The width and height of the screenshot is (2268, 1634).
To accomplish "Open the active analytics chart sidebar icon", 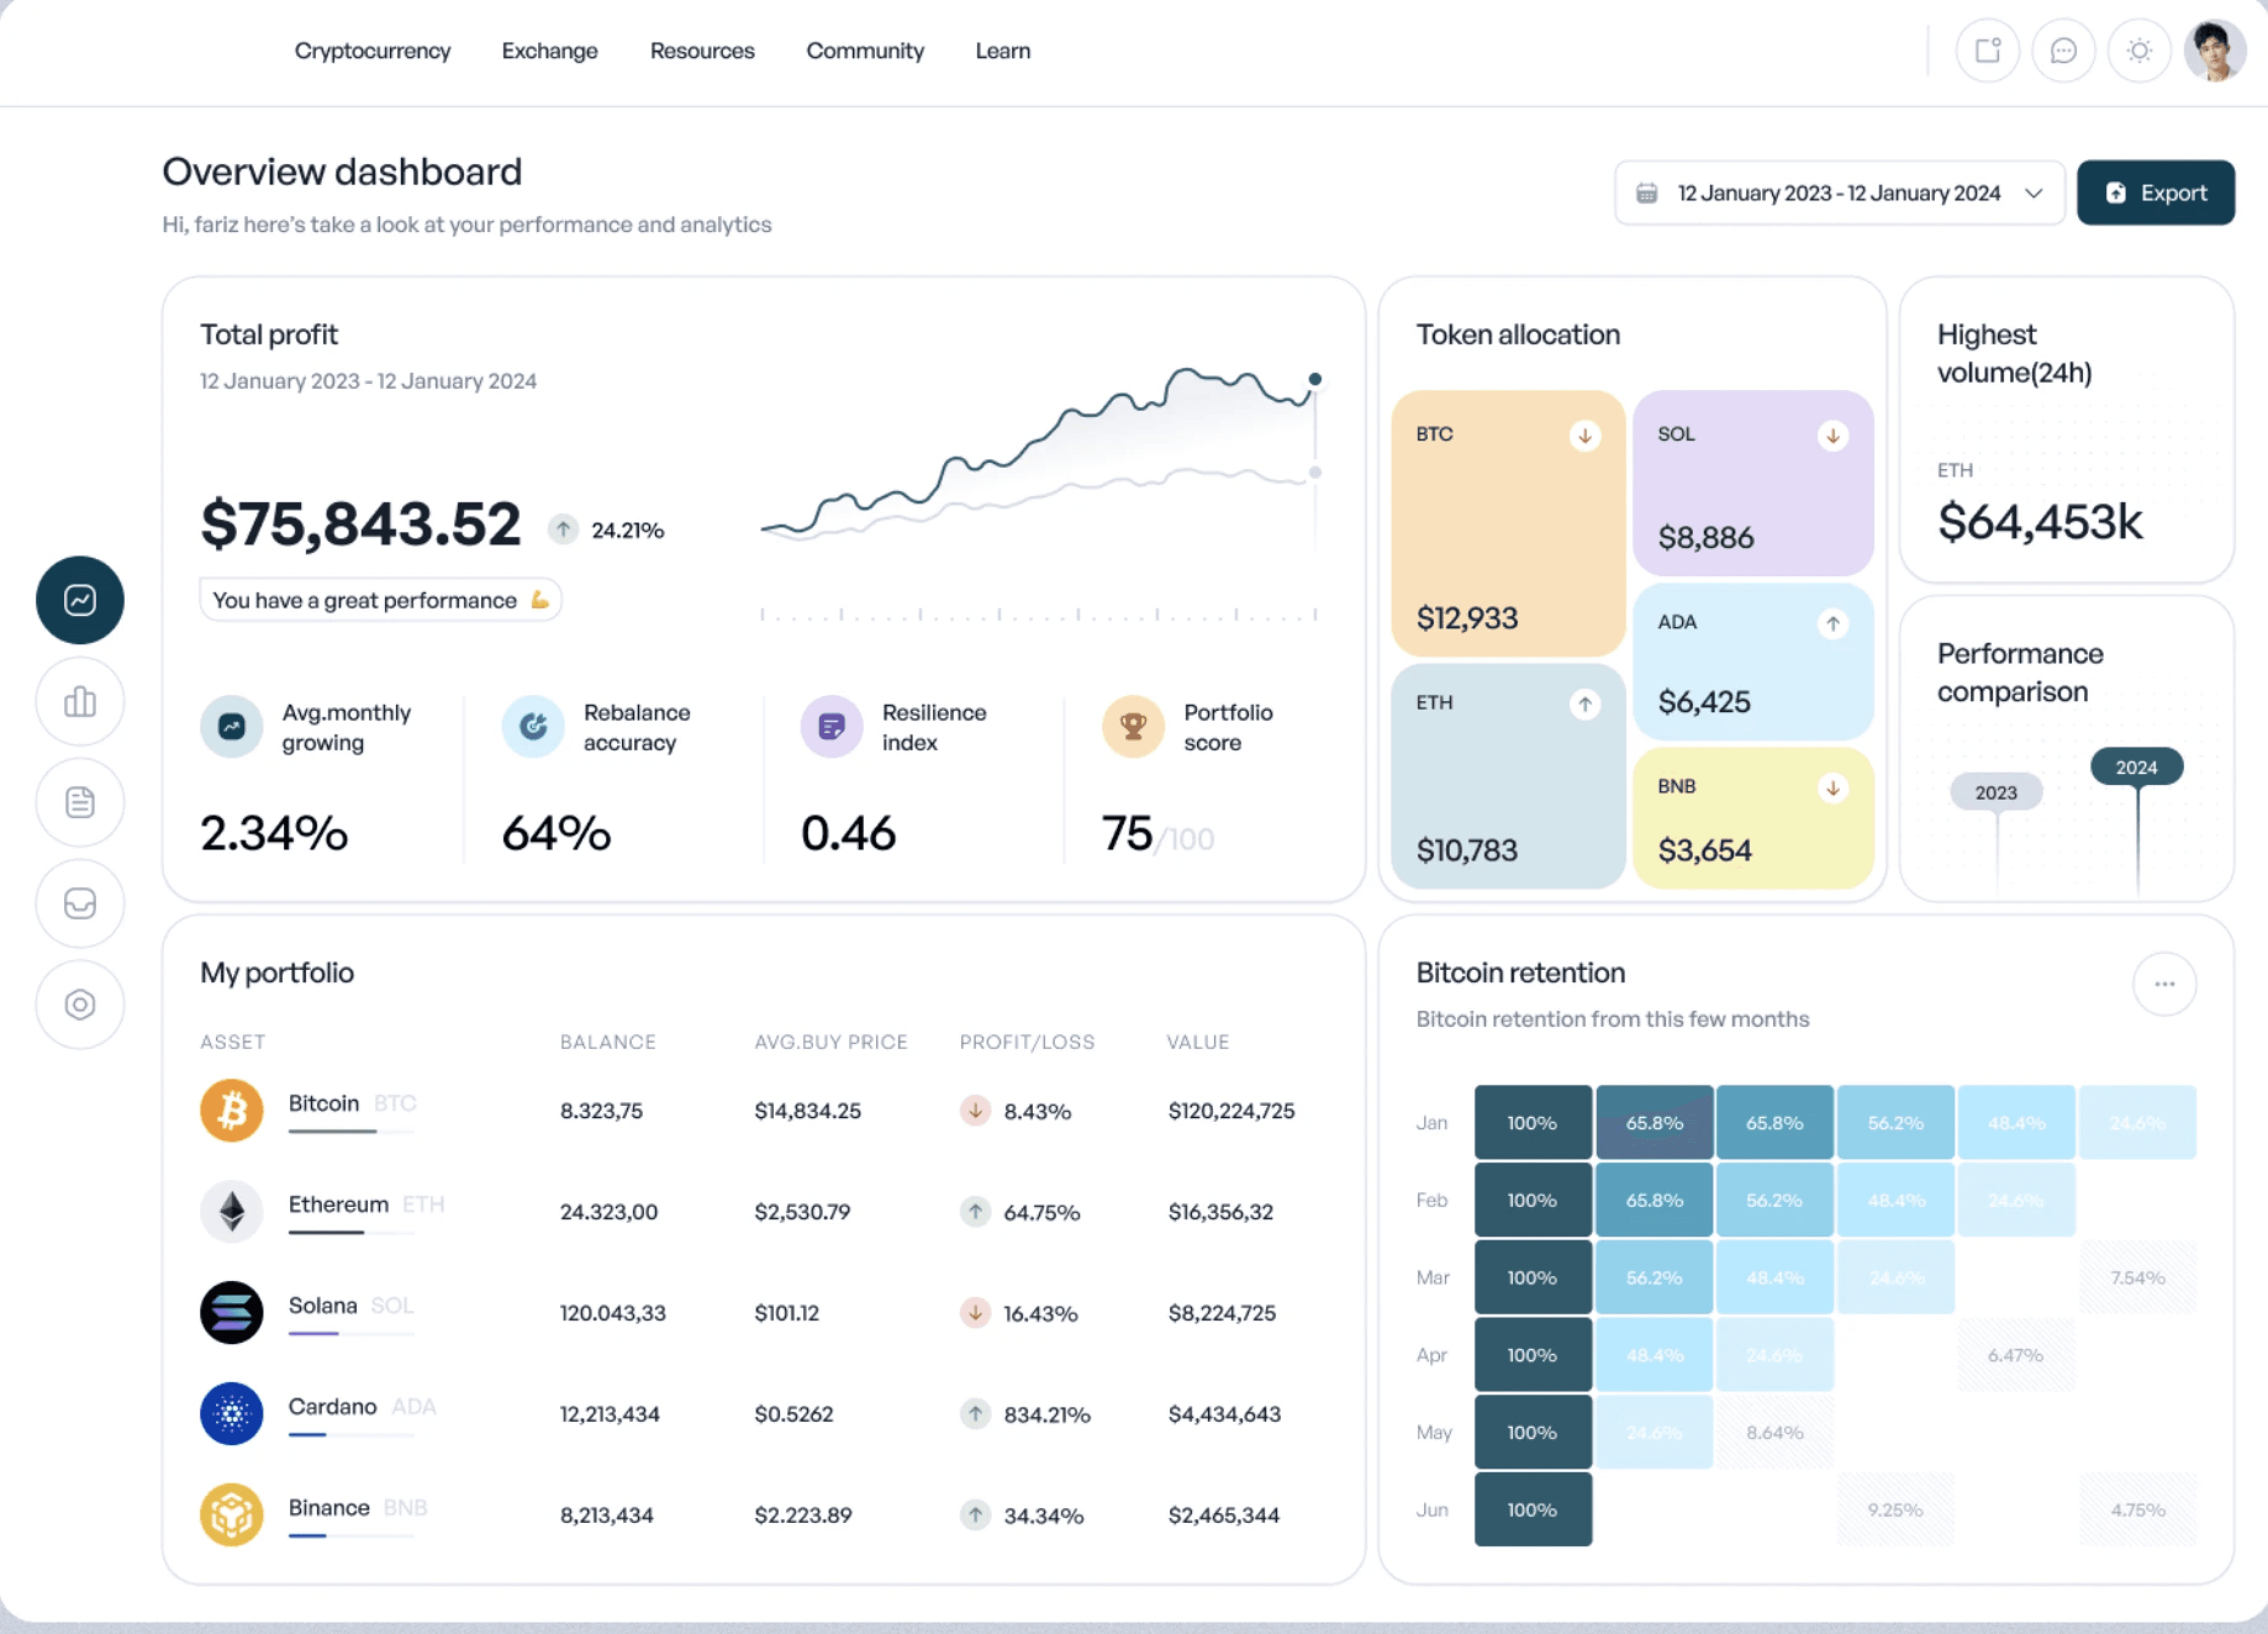I will point(80,600).
